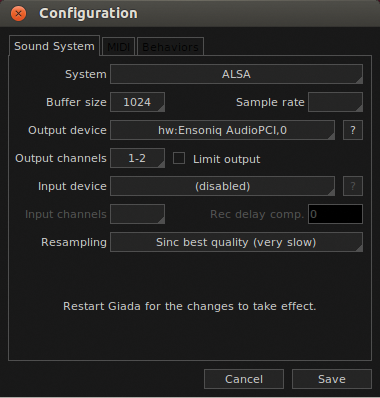Open the Buffer size dropdown set to 1024
Image resolution: width=380 pixels, height=398 pixels.
[x=137, y=102]
